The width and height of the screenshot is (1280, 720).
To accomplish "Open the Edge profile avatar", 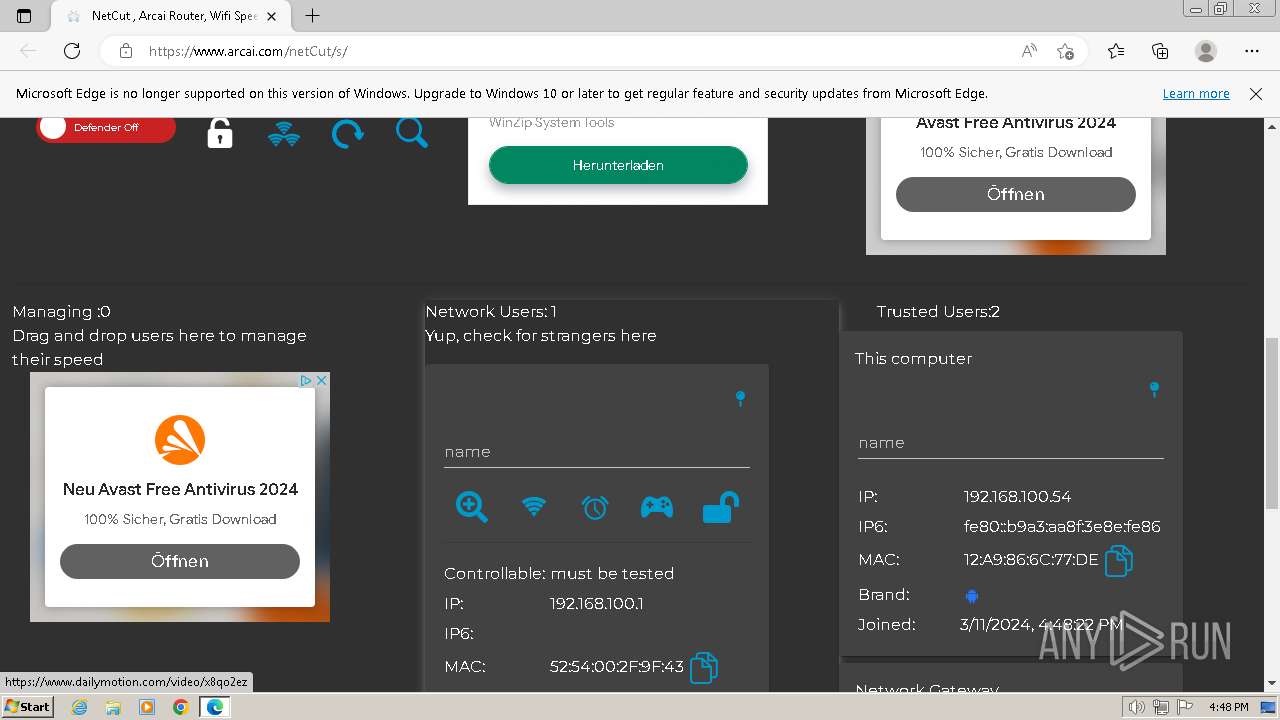I will [1206, 51].
